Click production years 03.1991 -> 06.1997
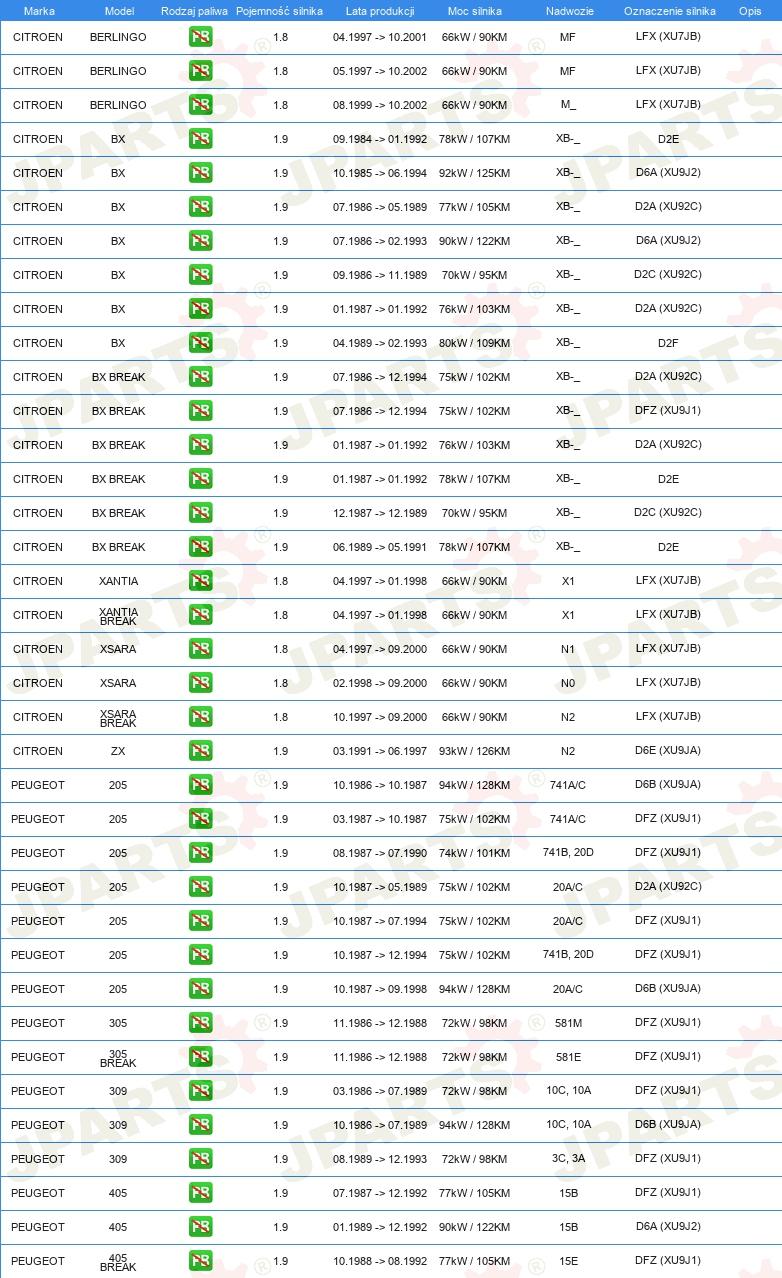The width and height of the screenshot is (782, 1278). [x=380, y=751]
